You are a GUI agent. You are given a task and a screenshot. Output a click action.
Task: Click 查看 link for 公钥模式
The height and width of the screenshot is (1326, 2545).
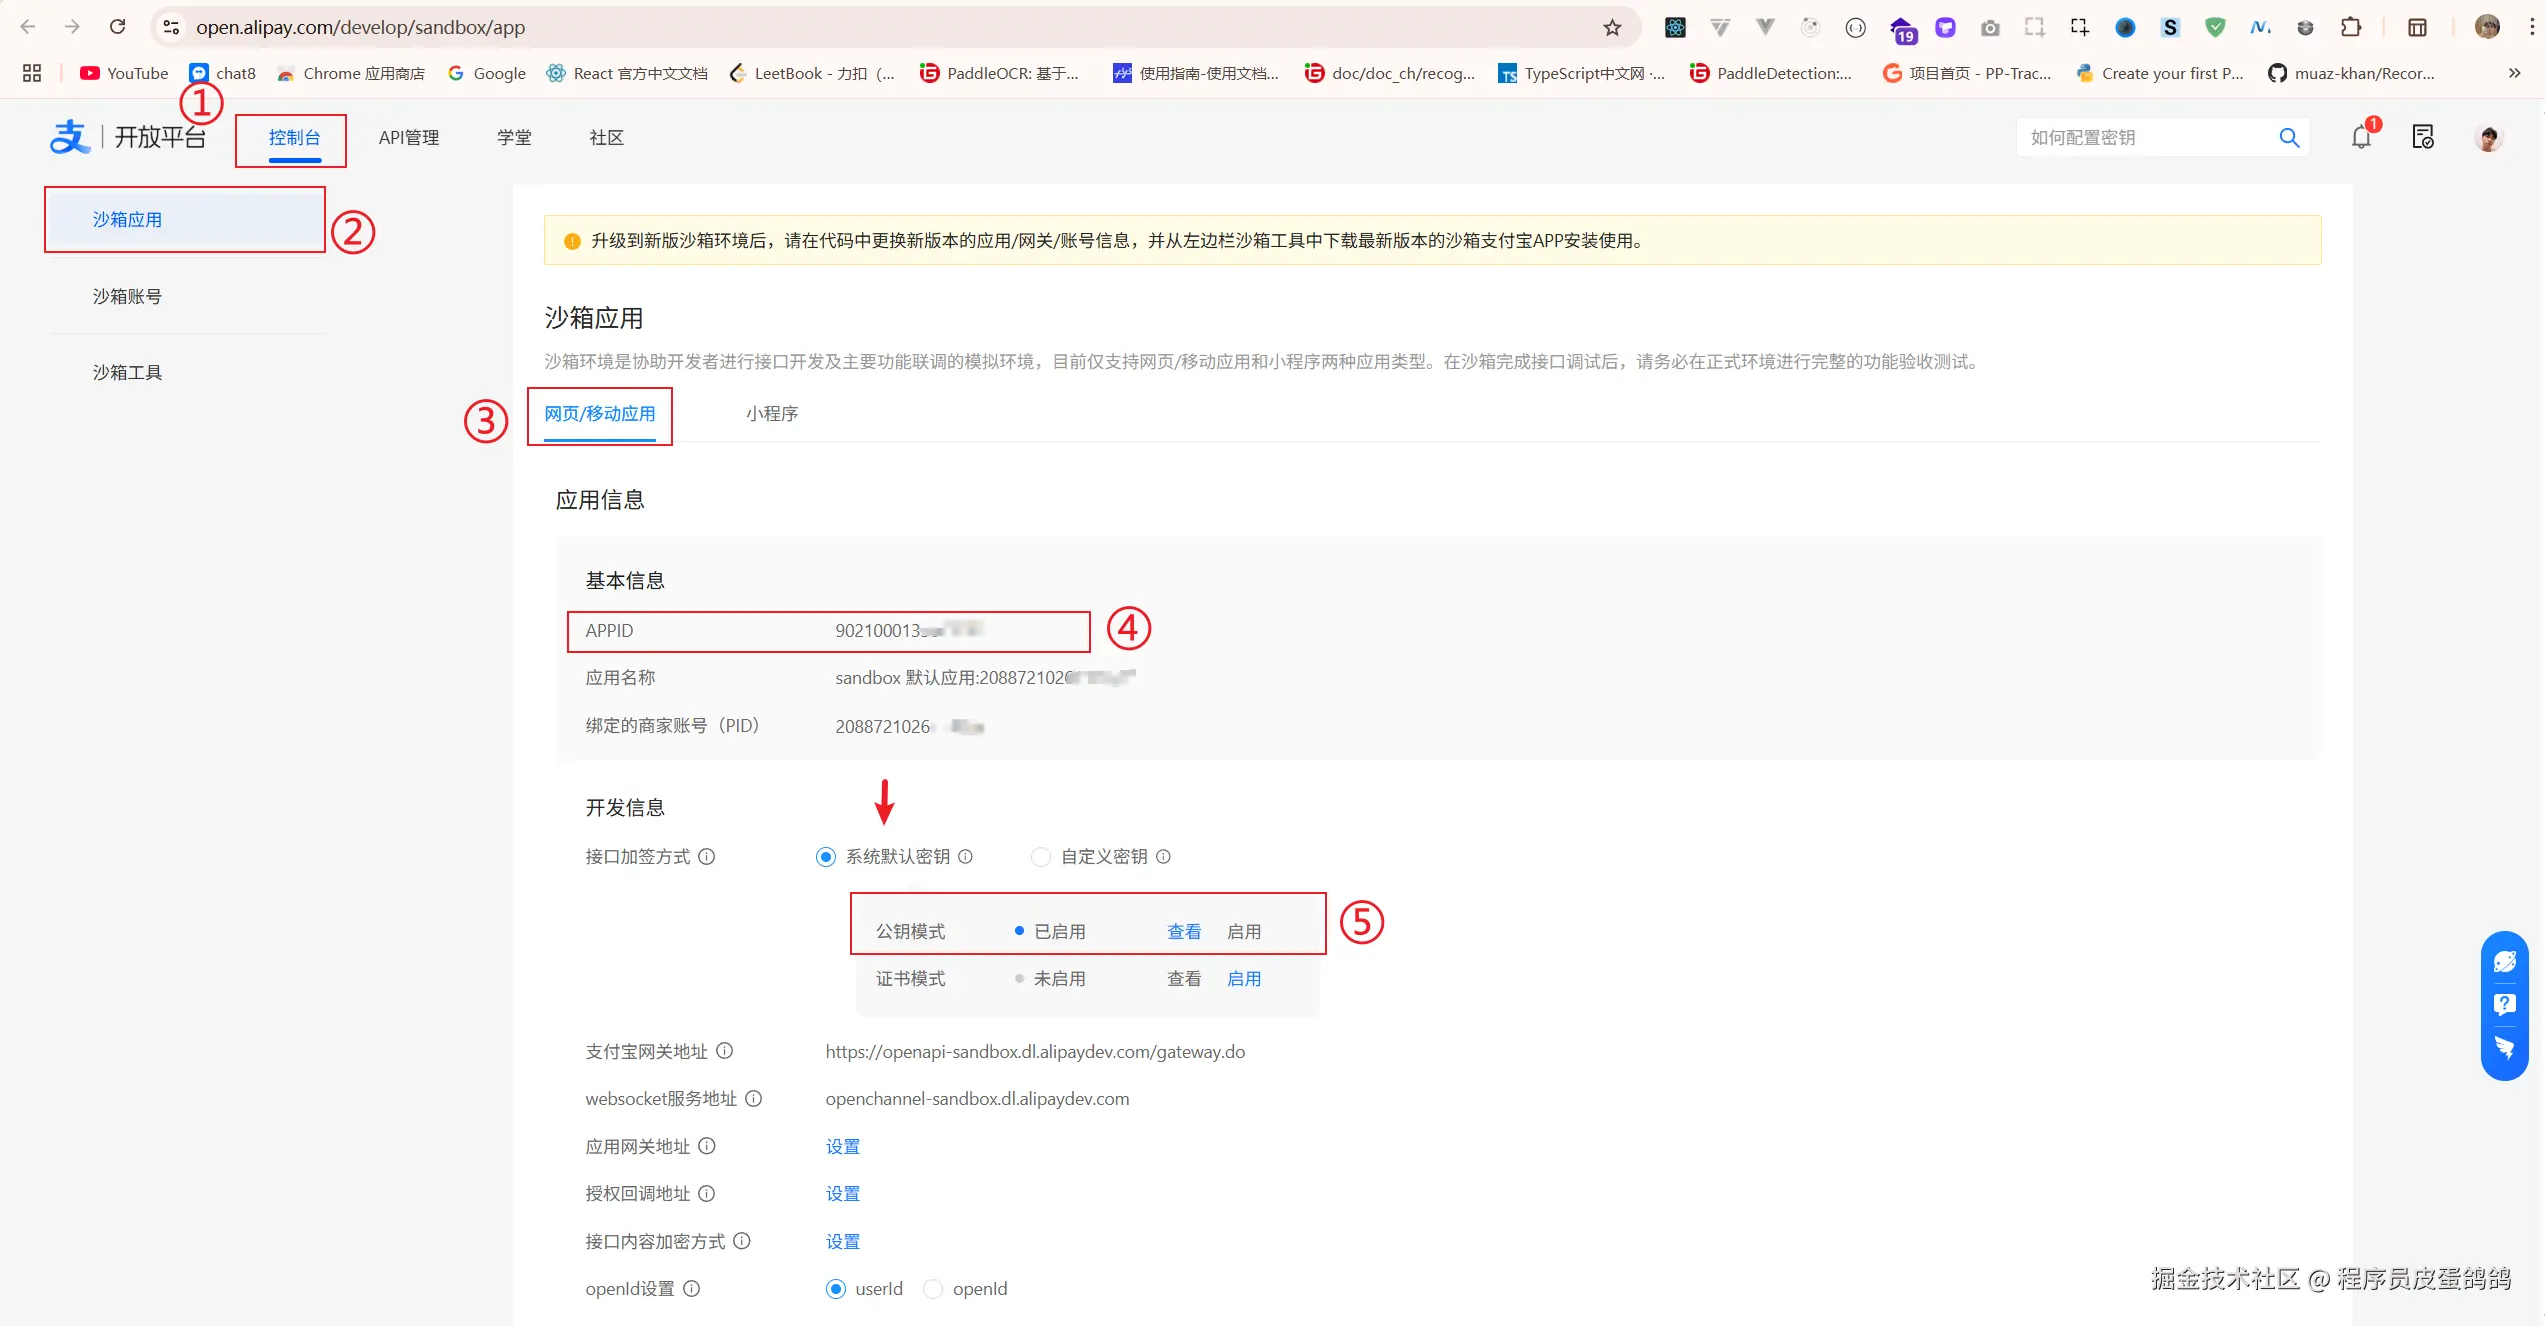pos(1184,931)
